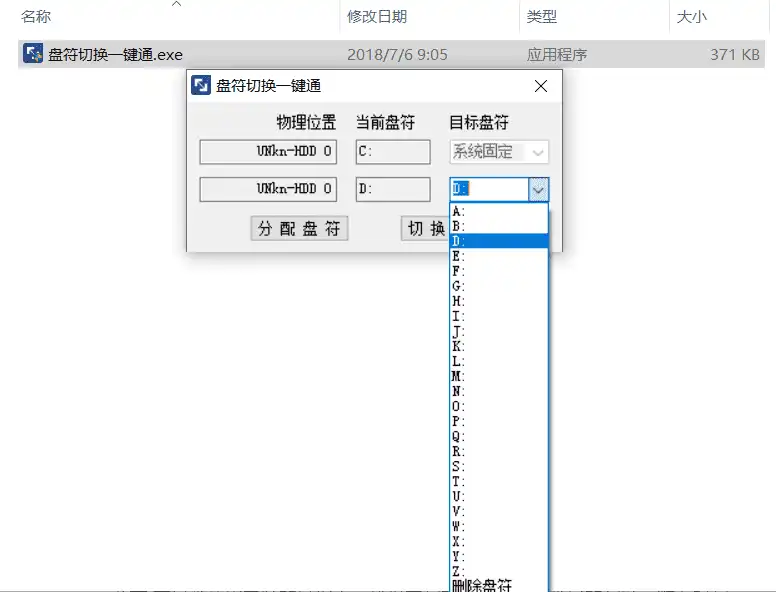Choose Z: from the drive letter list
Image resolution: width=776 pixels, height=592 pixels.
click(499, 571)
